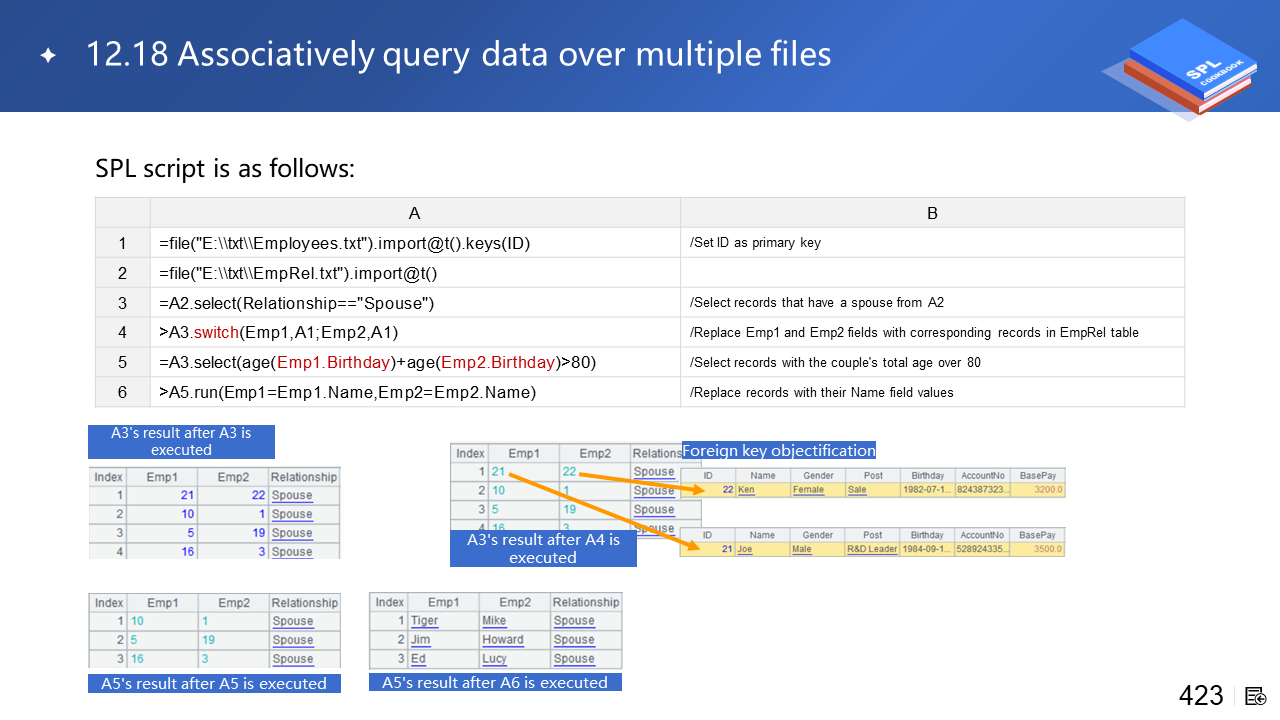Select column header B of script grid

pyautogui.click(x=932, y=213)
